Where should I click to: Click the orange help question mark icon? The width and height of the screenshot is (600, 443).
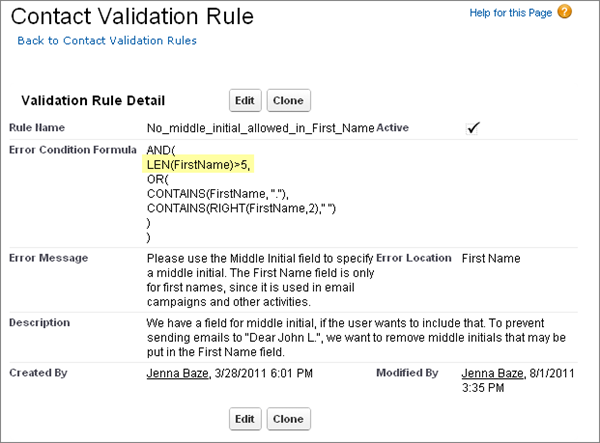click(x=565, y=13)
